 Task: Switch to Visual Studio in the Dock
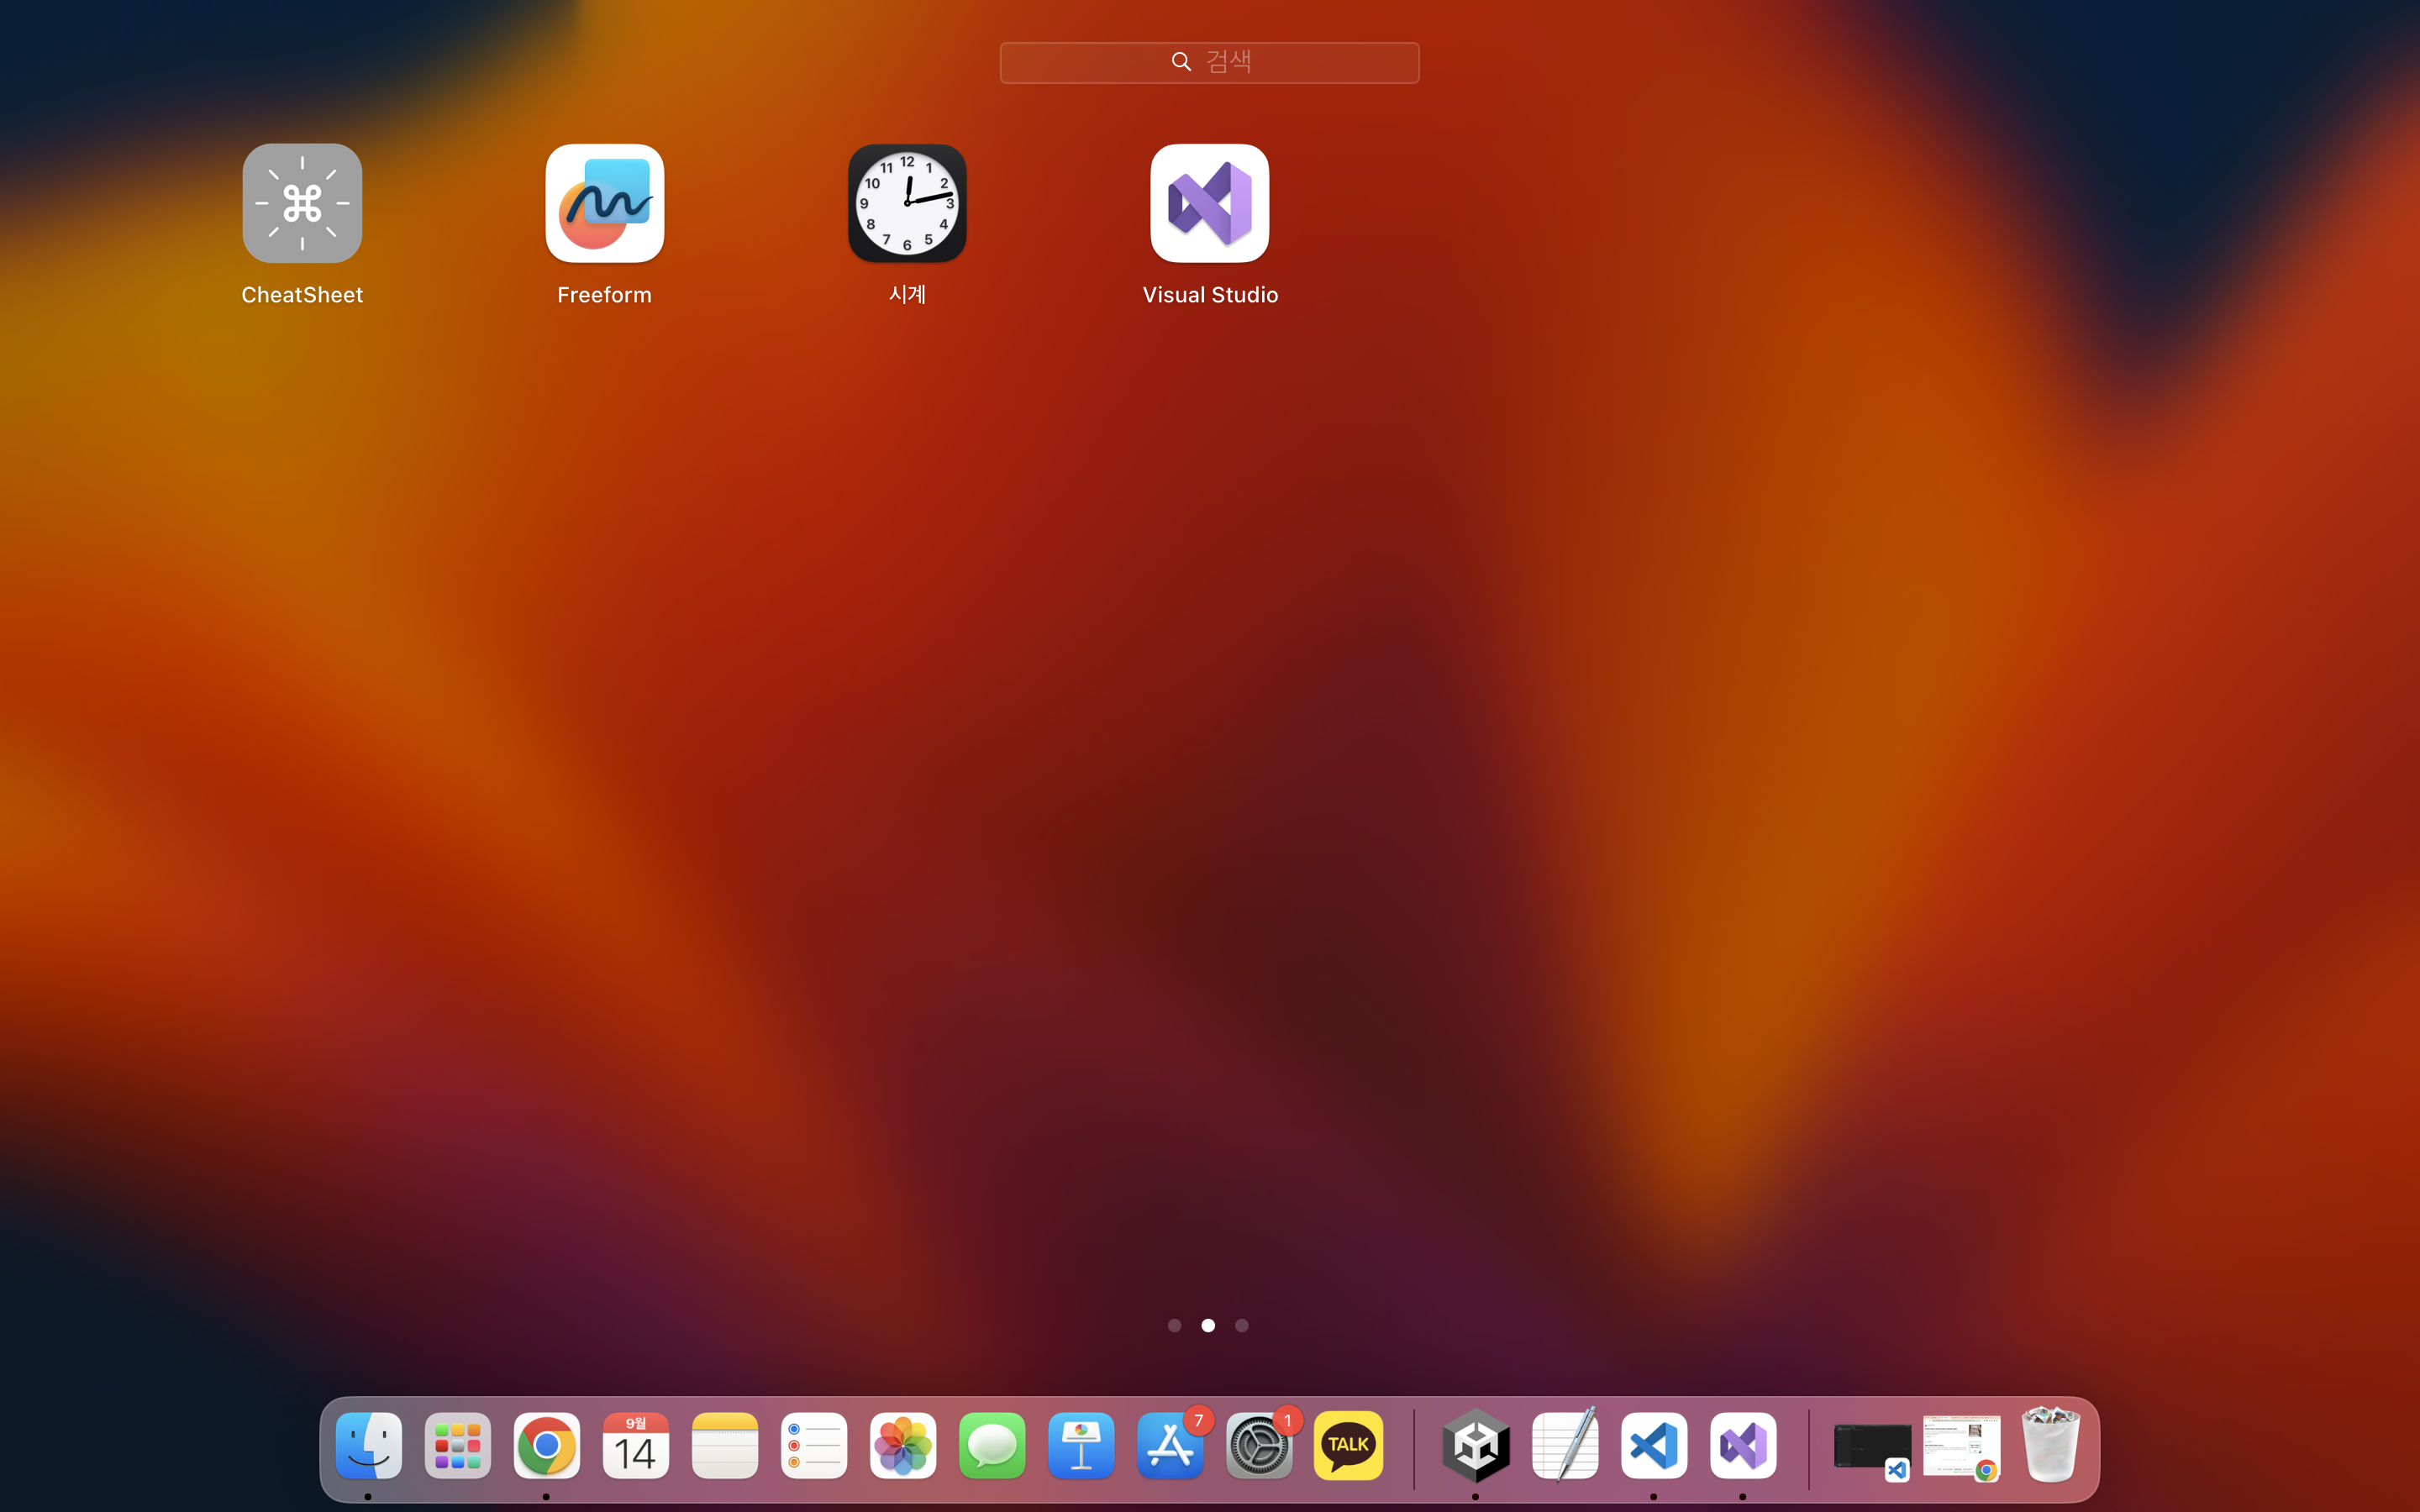[1743, 1446]
